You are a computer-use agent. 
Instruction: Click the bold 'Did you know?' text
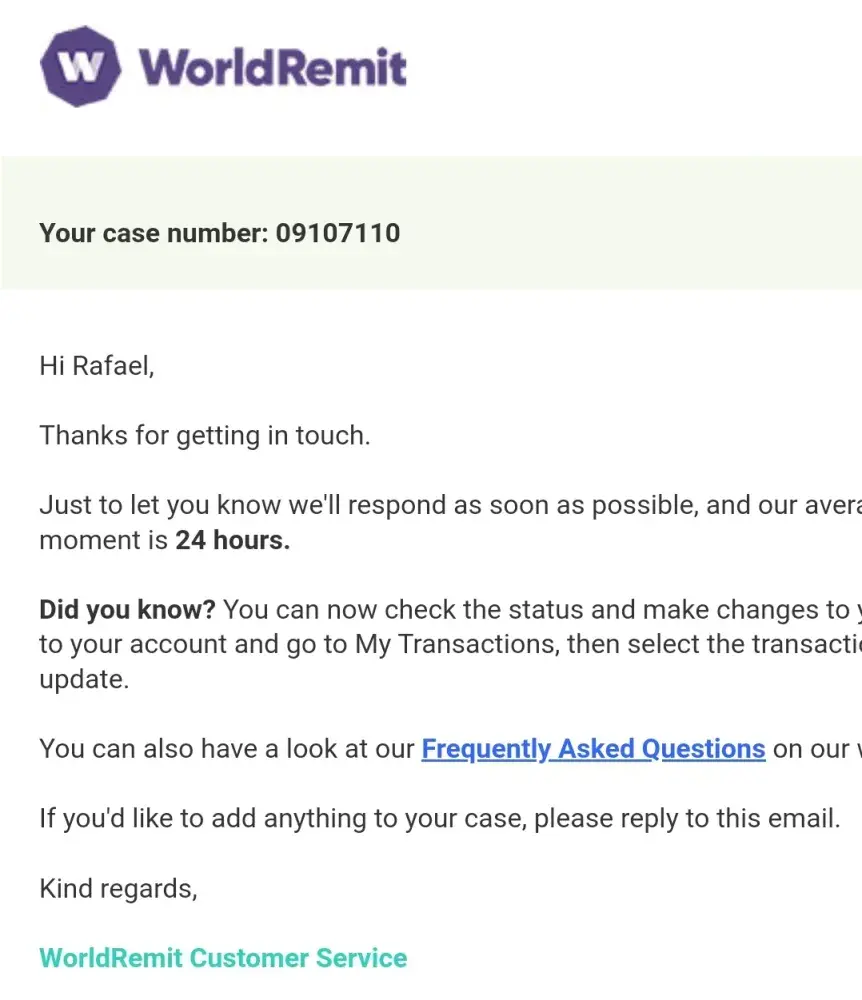click(128, 610)
